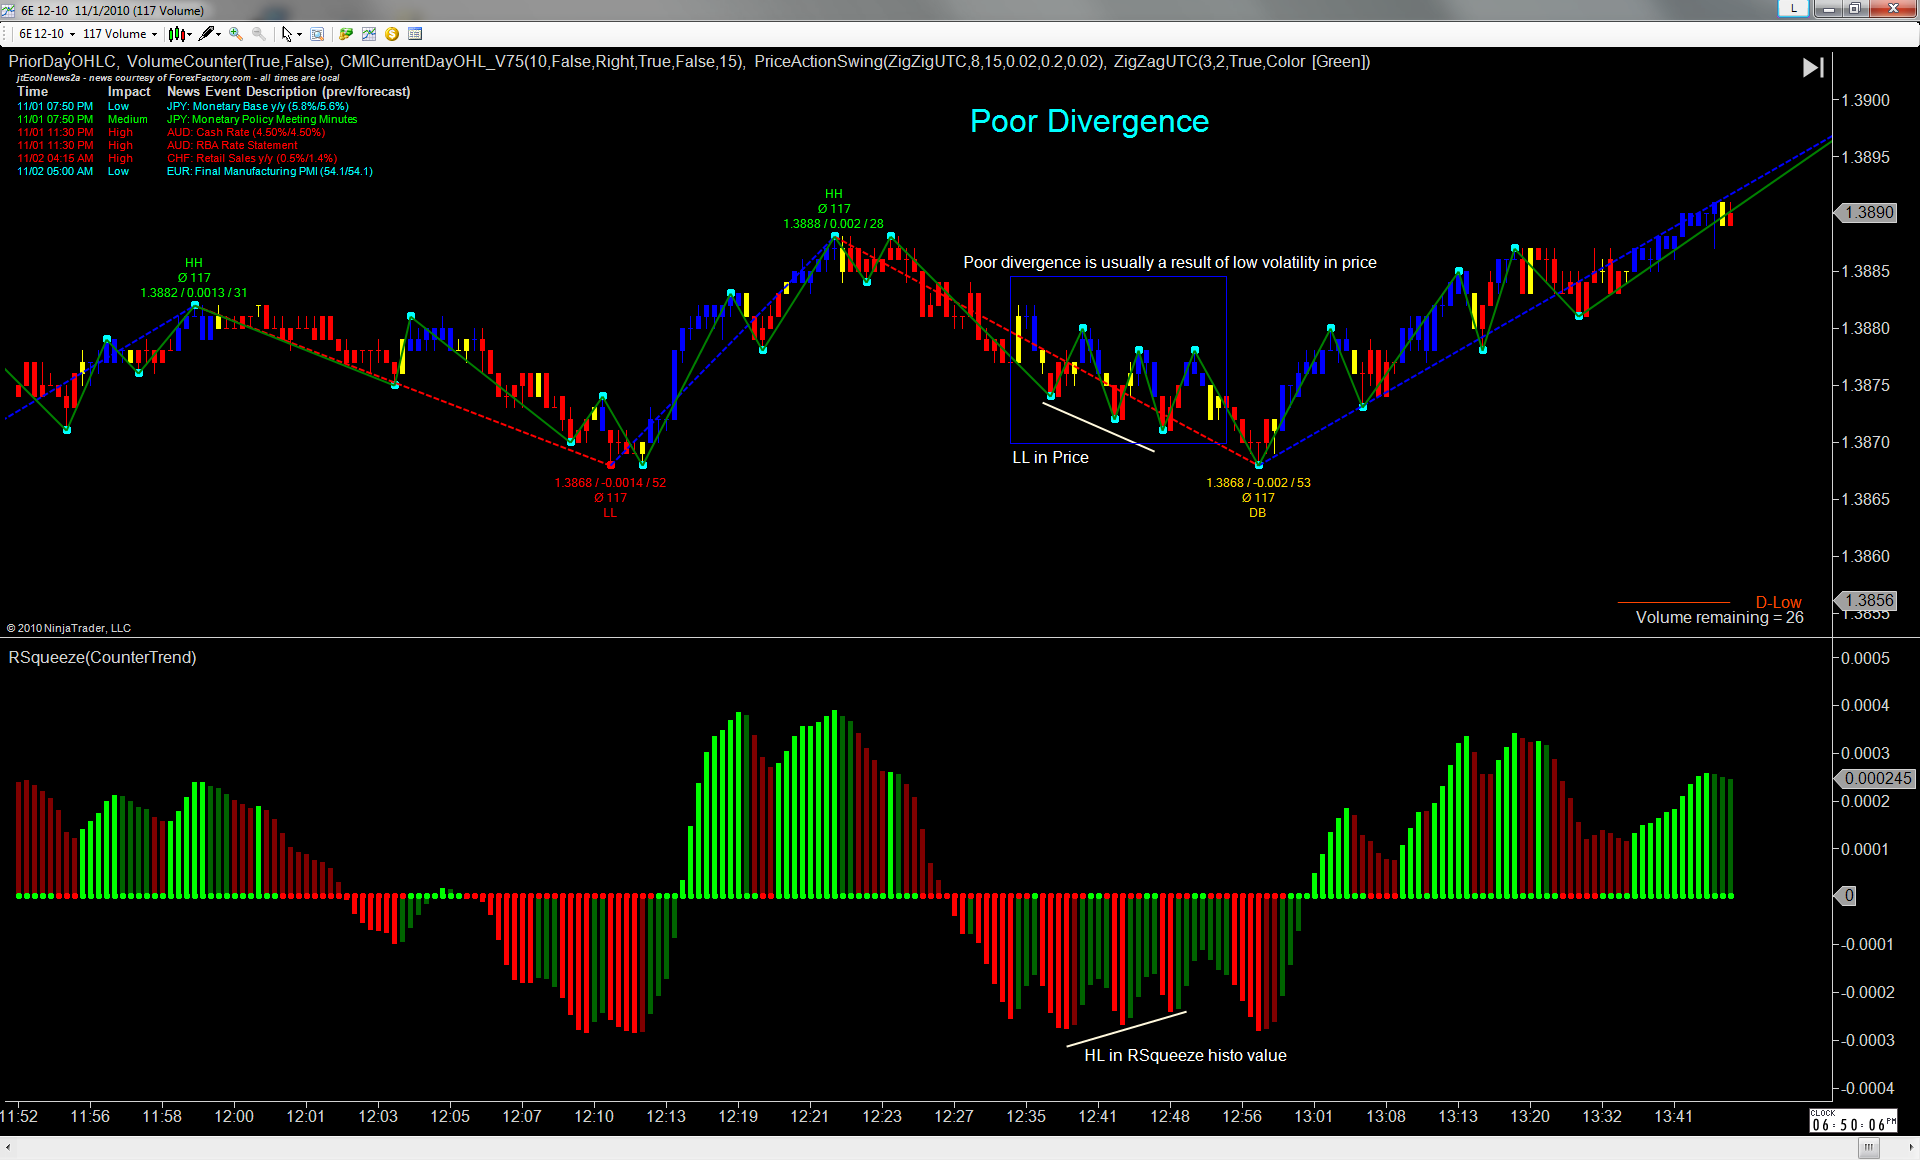Image resolution: width=1920 pixels, height=1160 pixels.
Task: Click the D-Low line label
Action: point(1778,602)
